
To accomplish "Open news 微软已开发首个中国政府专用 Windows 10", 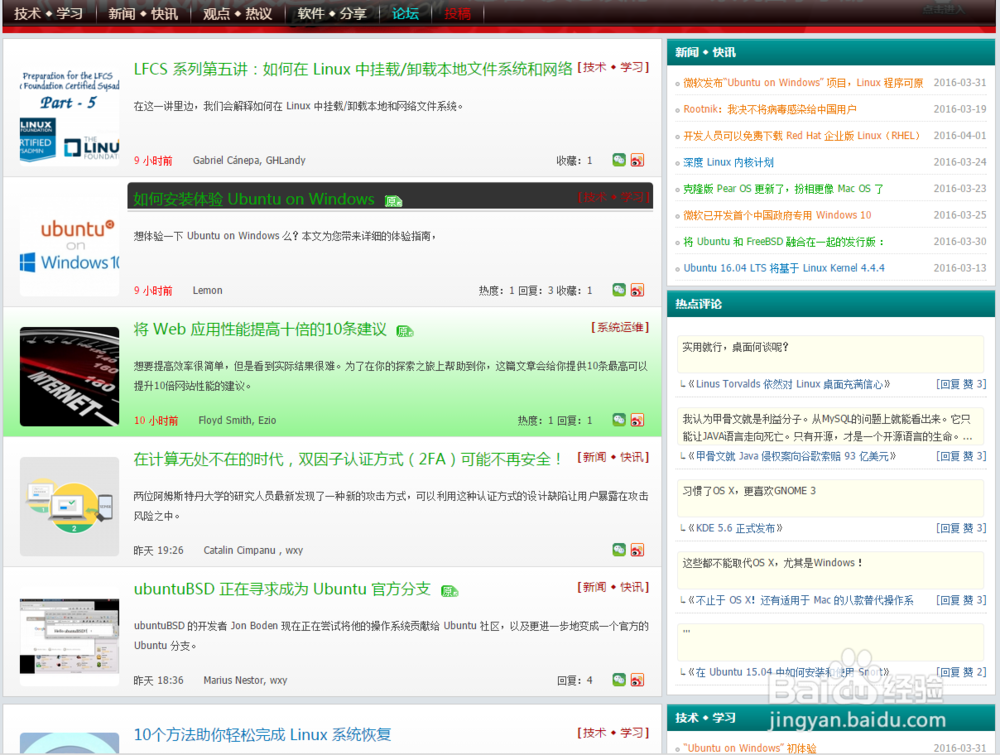I will (x=777, y=215).
